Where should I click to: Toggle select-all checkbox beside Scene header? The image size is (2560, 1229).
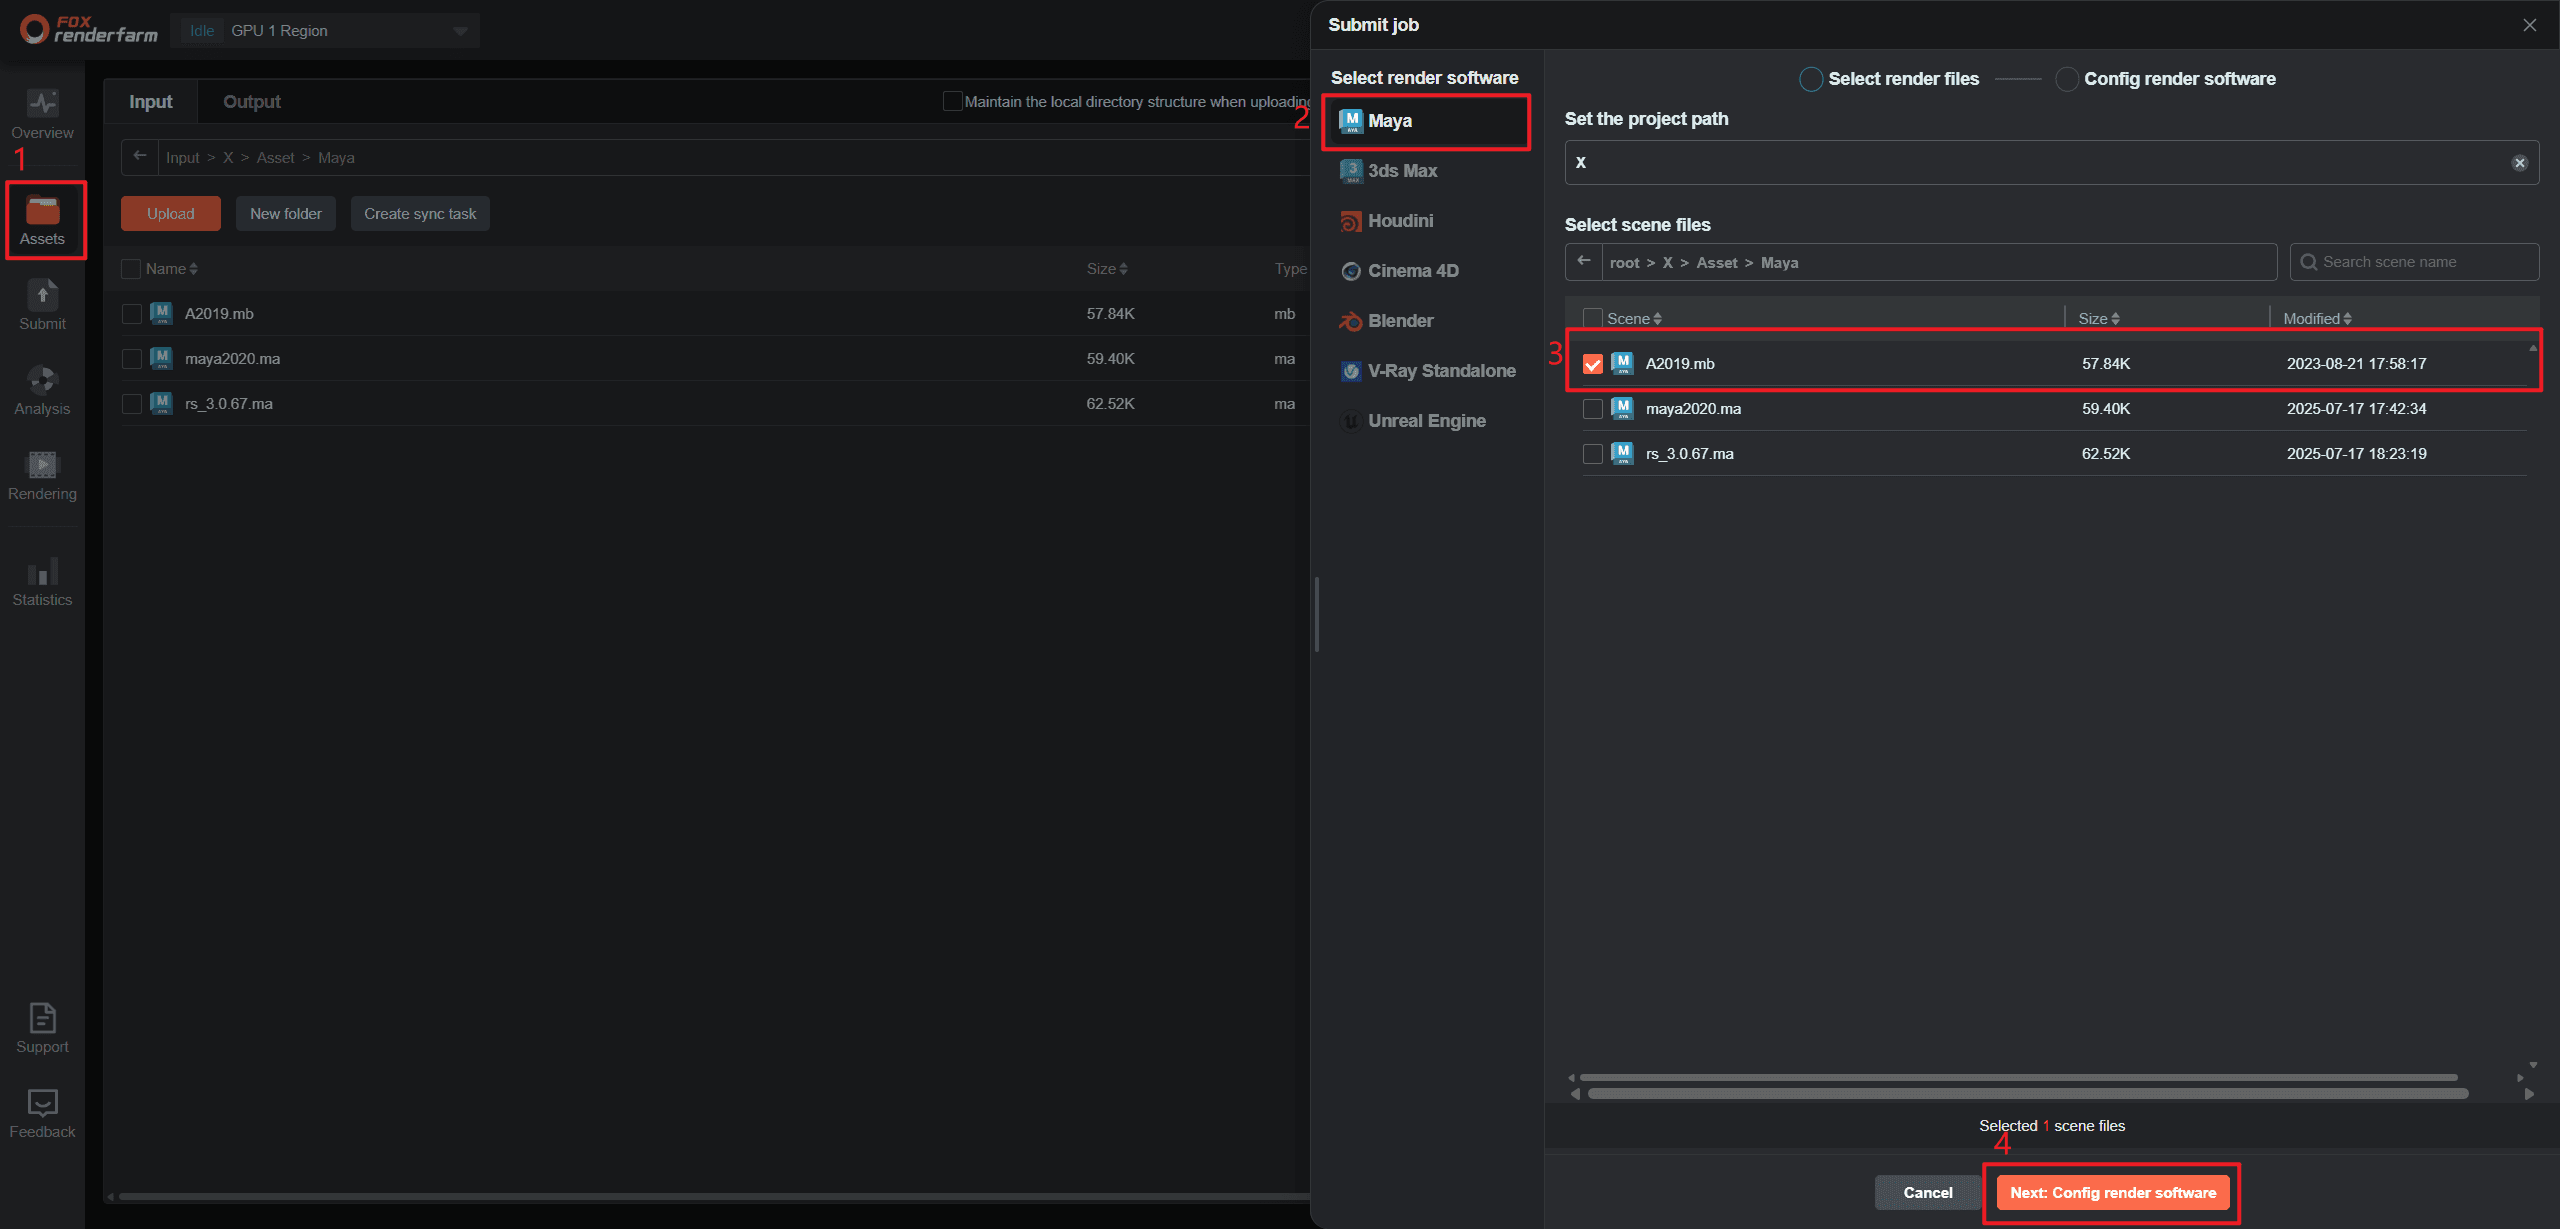tap(1593, 318)
